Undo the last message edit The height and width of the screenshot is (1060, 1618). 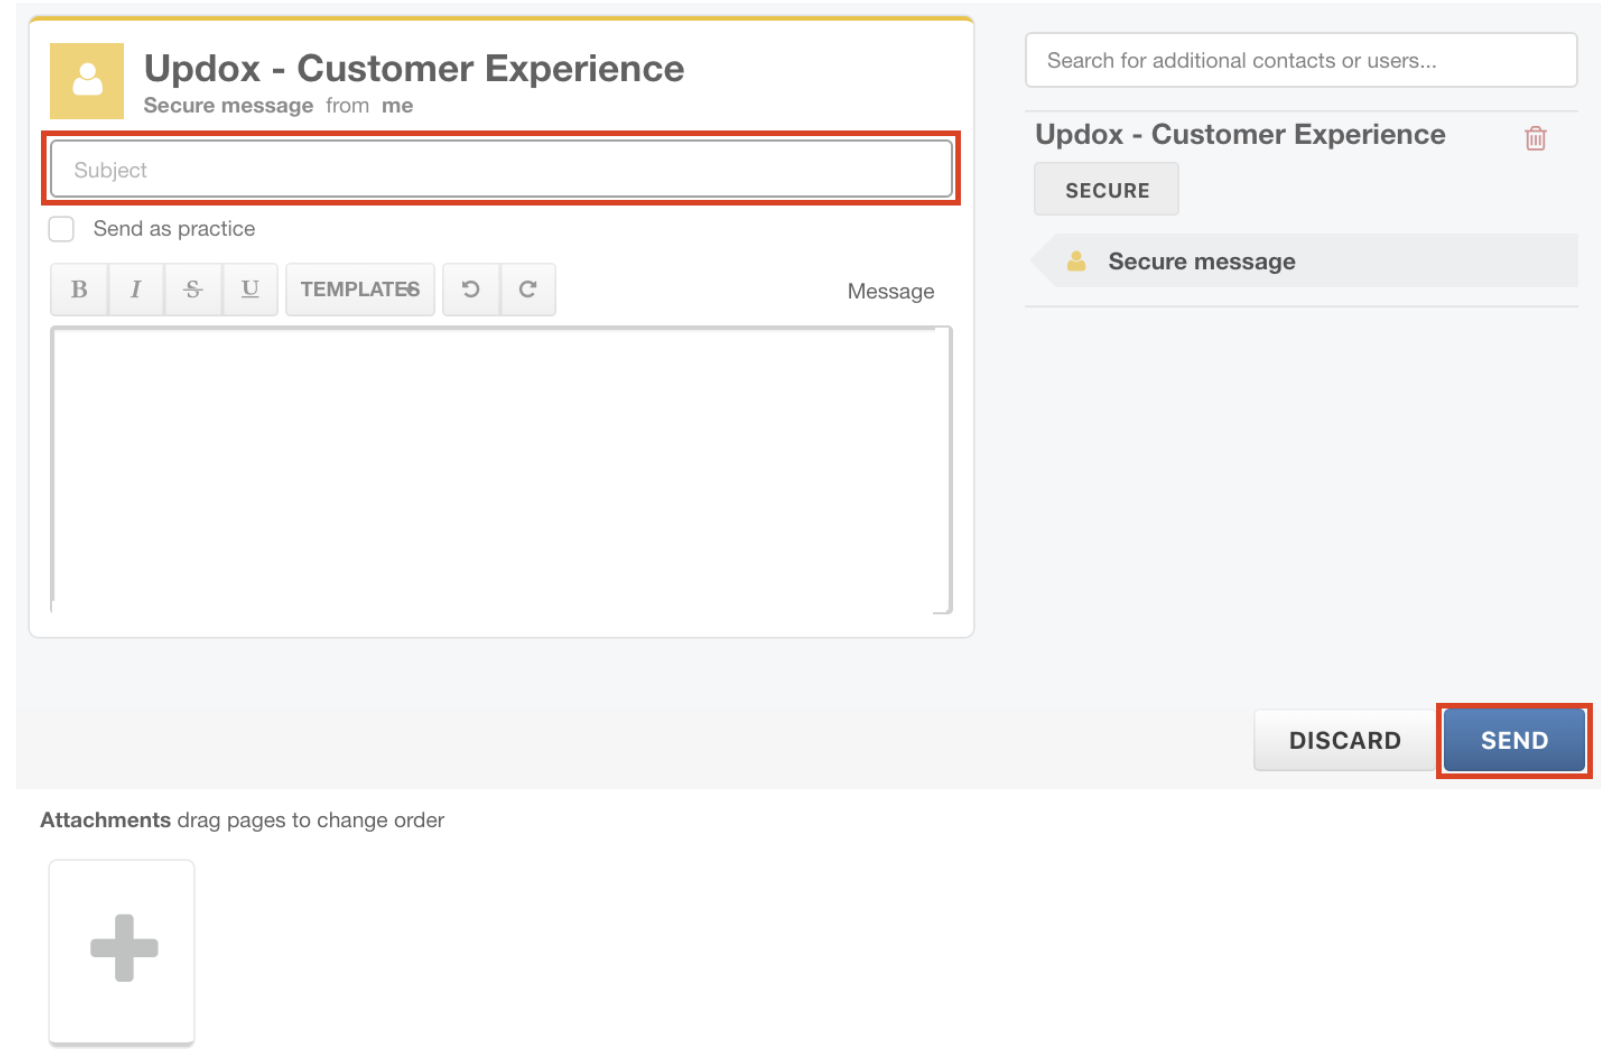pyautogui.click(x=471, y=290)
